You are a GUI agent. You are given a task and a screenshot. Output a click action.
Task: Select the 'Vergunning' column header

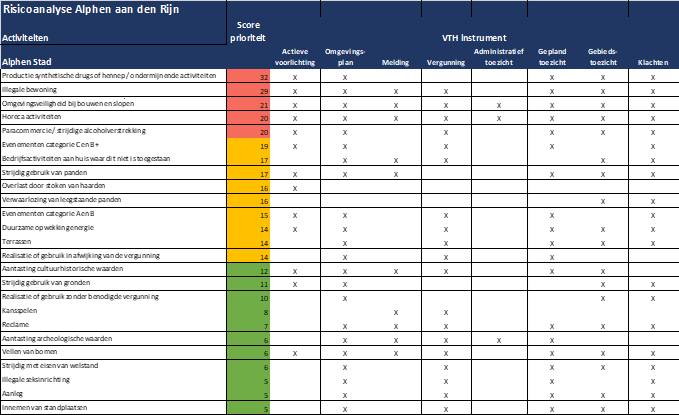[445, 62]
